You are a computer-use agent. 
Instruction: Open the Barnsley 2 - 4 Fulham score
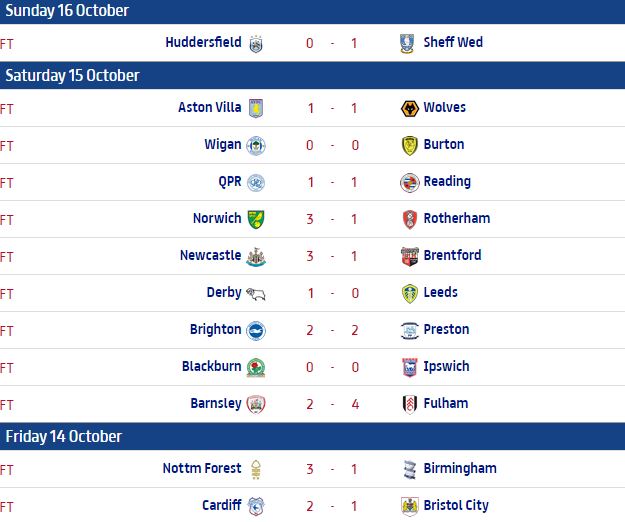pyautogui.click(x=332, y=404)
